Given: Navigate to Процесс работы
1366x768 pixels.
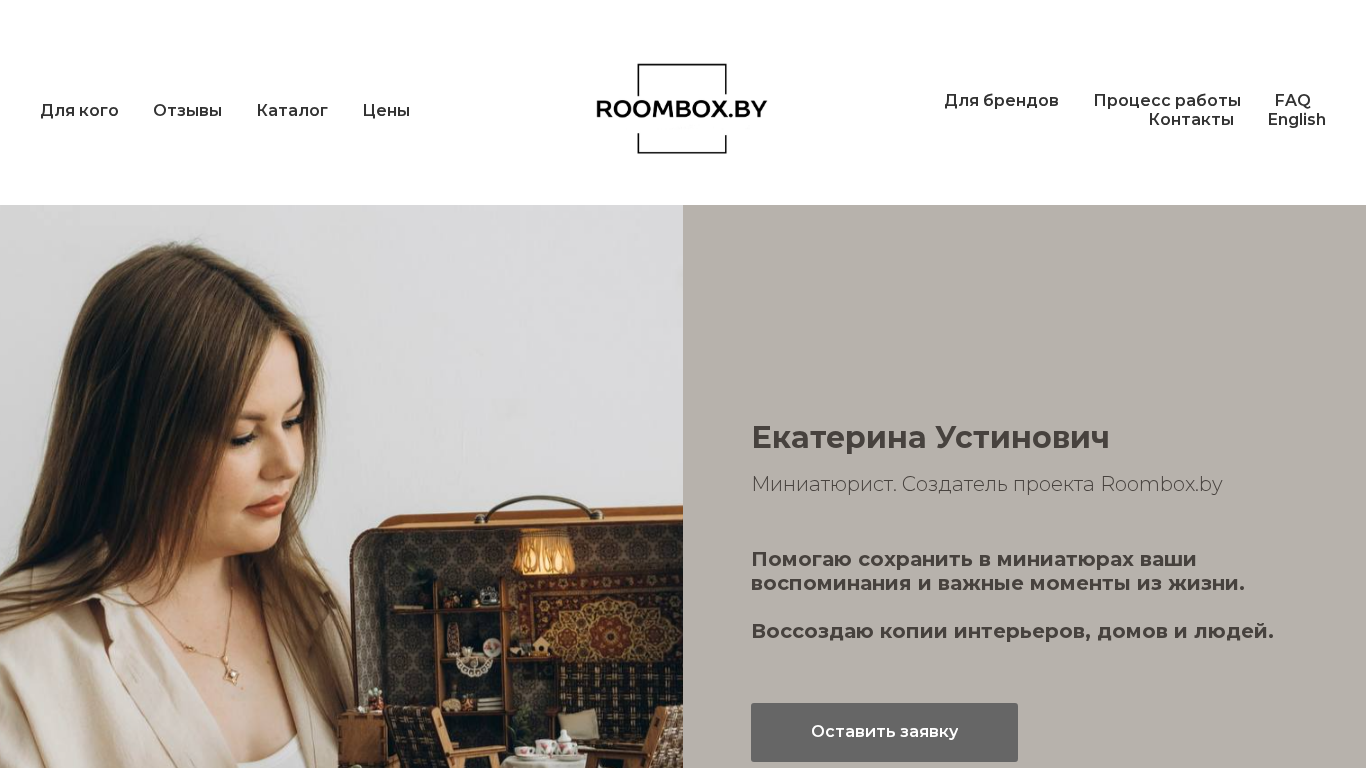Looking at the screenshot, I should [1167, 101].
